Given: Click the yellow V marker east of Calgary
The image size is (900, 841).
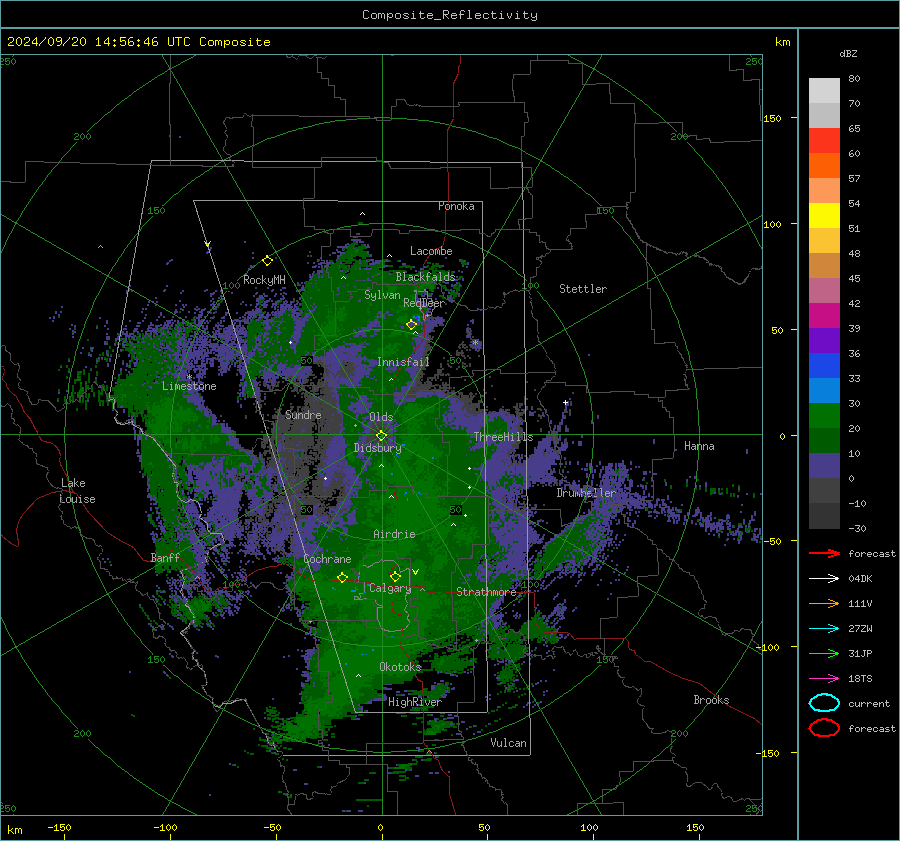Looking at the screenshot, I should pyautogui.click(x=416, y=572).
